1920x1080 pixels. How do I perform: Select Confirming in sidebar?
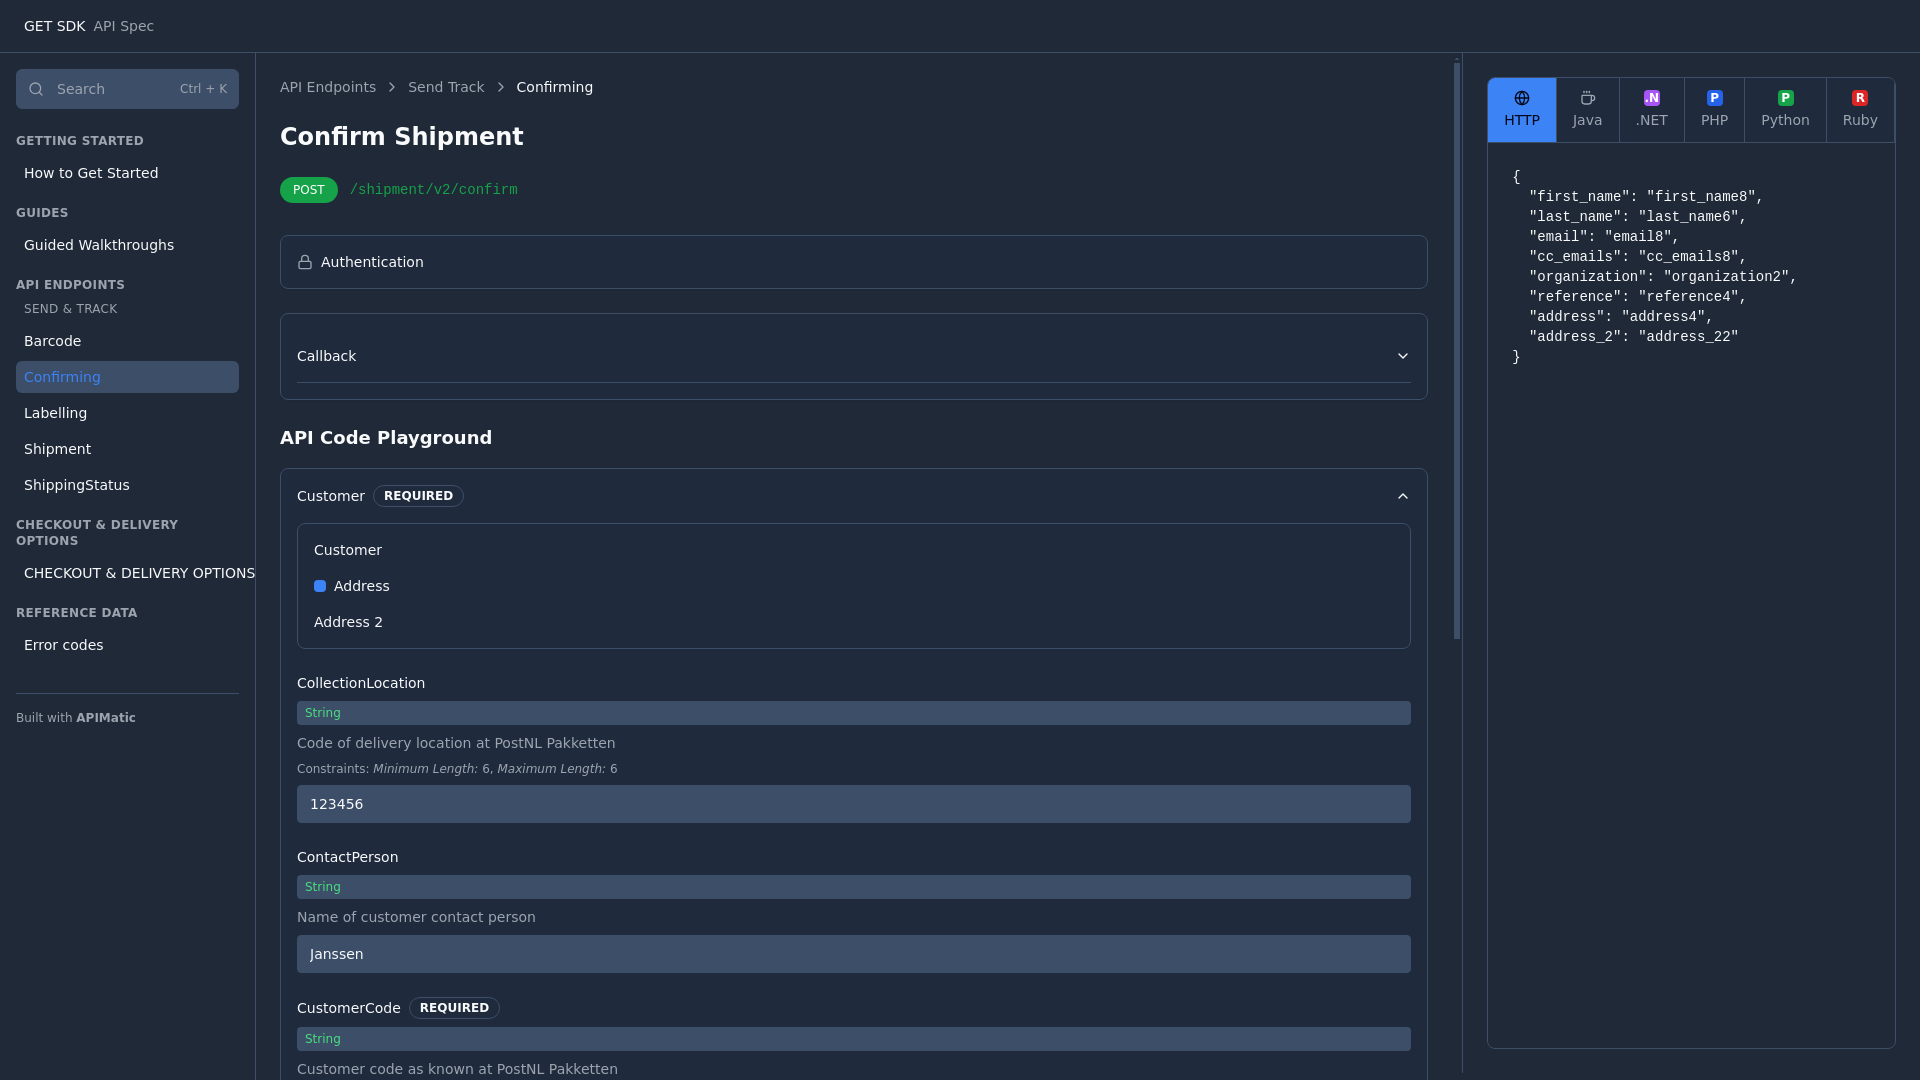127,377
